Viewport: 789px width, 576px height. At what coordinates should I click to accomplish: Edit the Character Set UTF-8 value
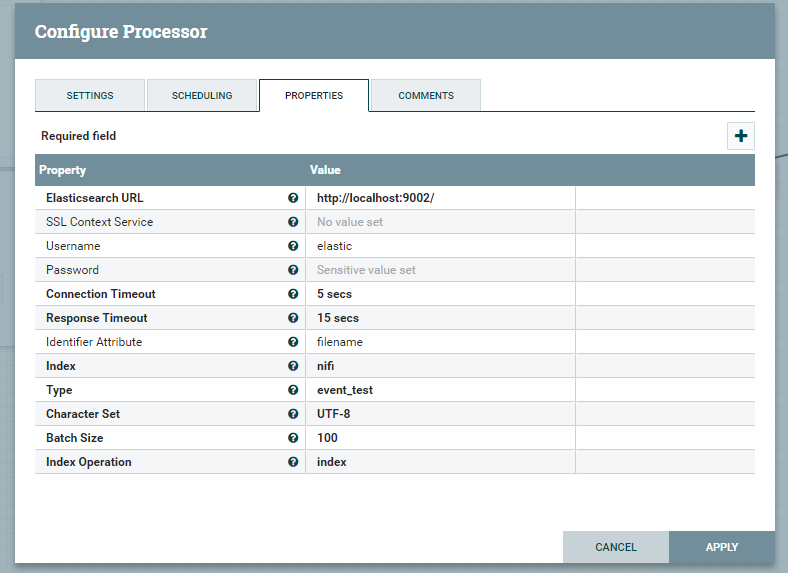[440, 414]
